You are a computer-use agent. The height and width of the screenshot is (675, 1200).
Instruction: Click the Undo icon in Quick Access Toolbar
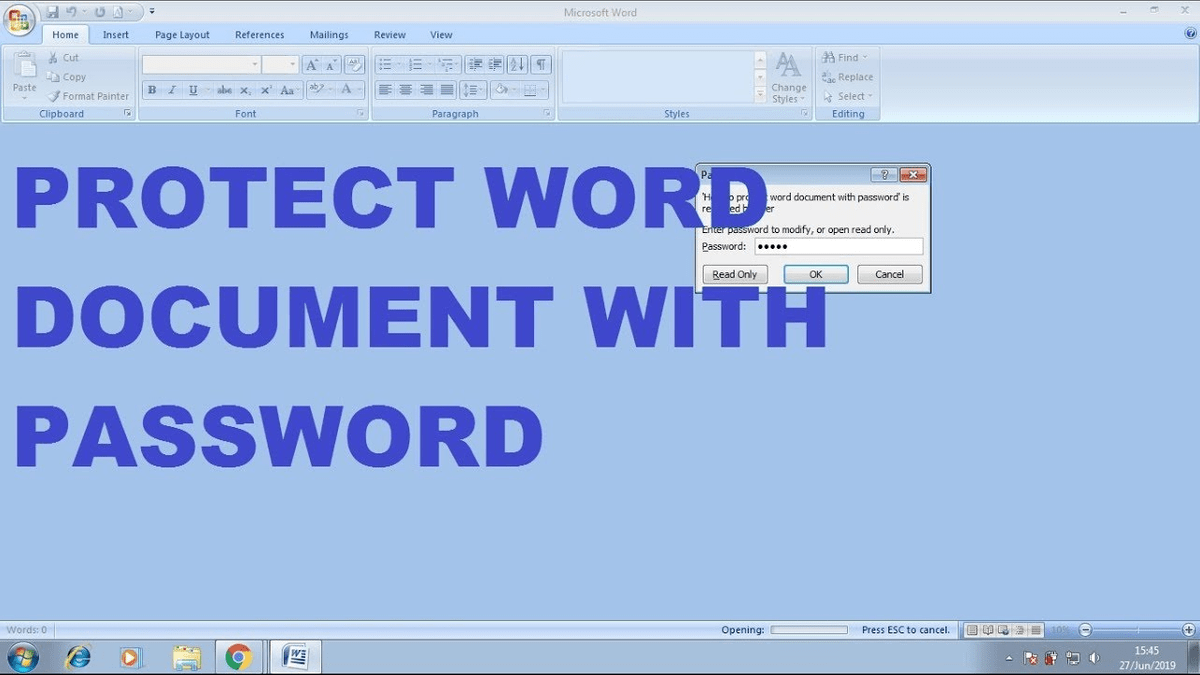point(73,11)
